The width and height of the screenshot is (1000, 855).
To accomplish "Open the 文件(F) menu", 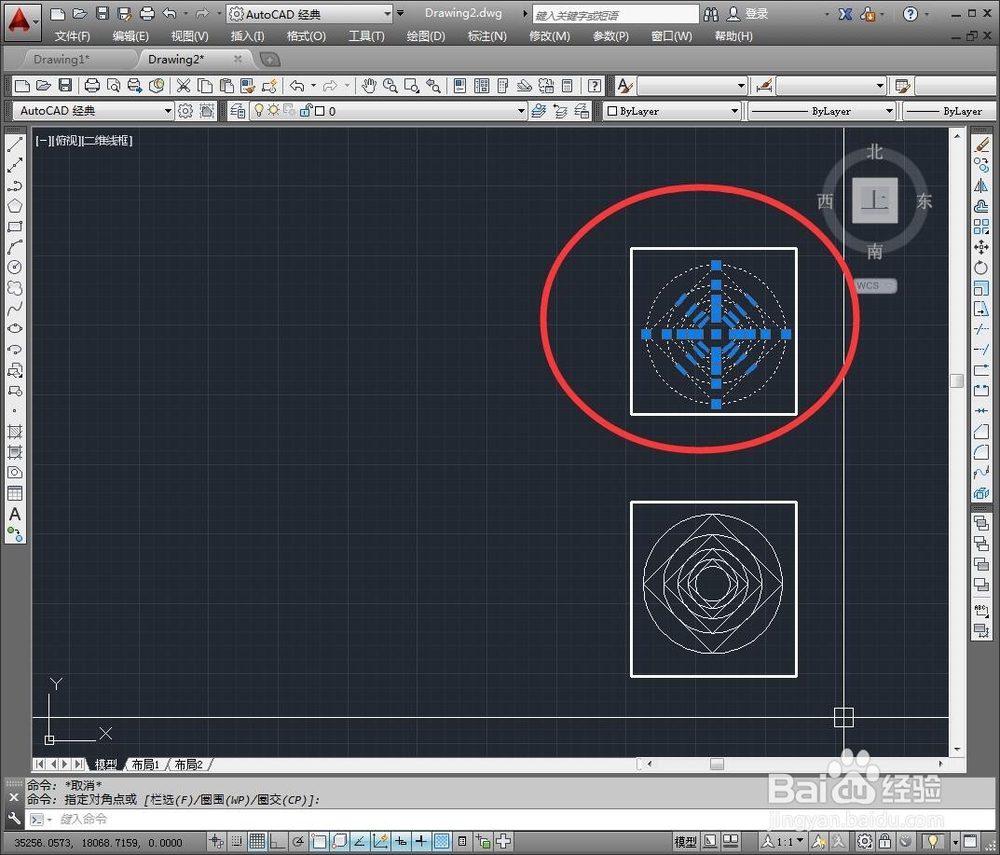I will coord(72,36).
